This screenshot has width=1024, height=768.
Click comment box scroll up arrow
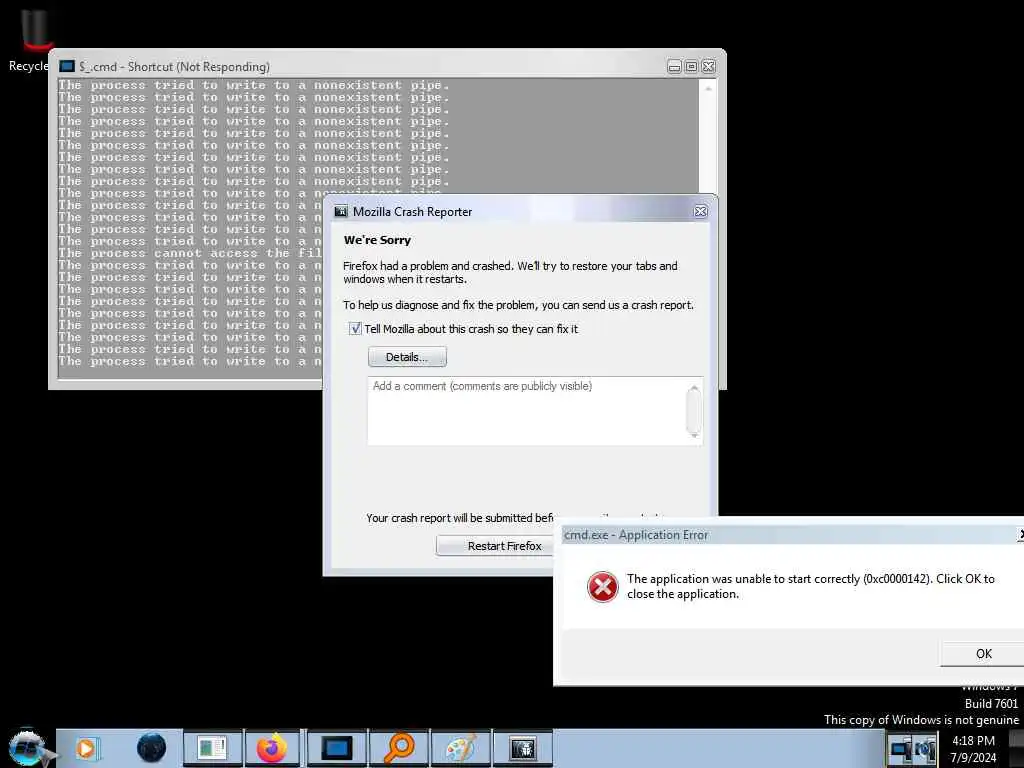tap(694, 388)
